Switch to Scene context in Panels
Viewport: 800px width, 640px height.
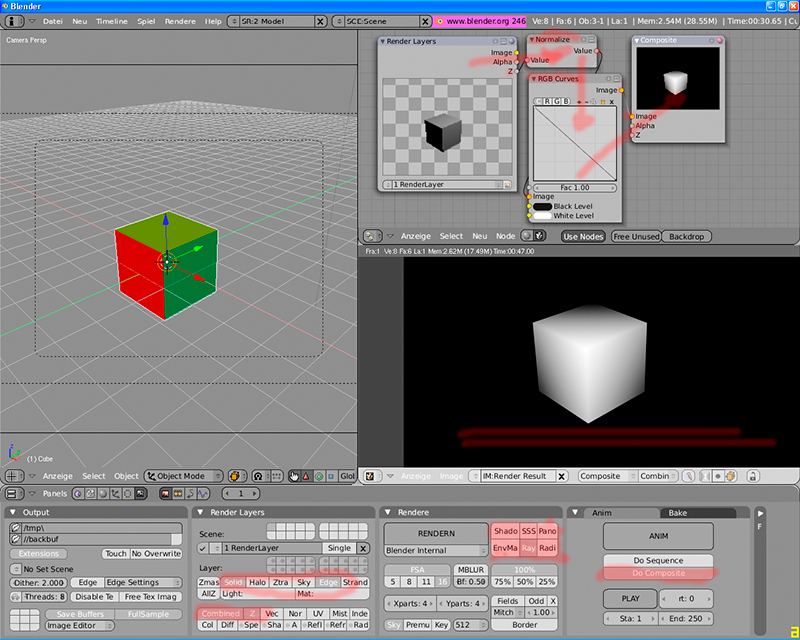[140, 494]
